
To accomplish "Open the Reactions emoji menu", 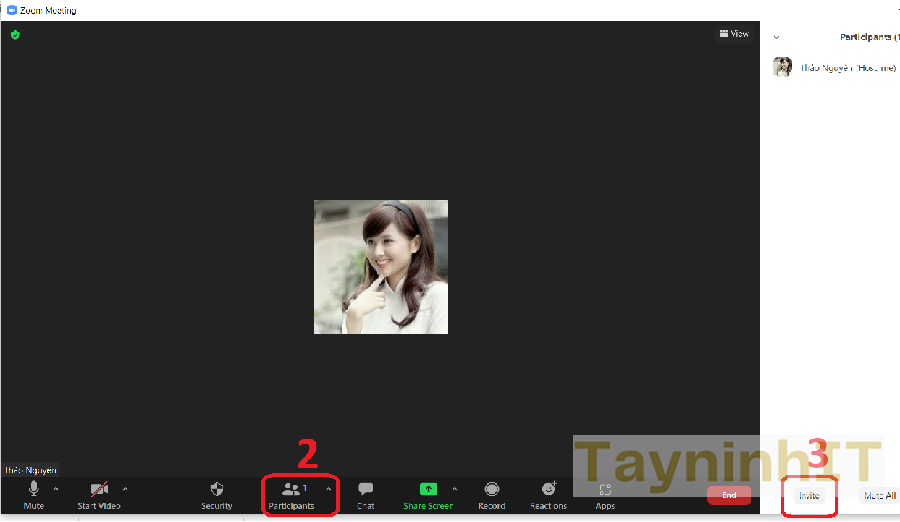I will pyautogui.click(x=548, y=489).
